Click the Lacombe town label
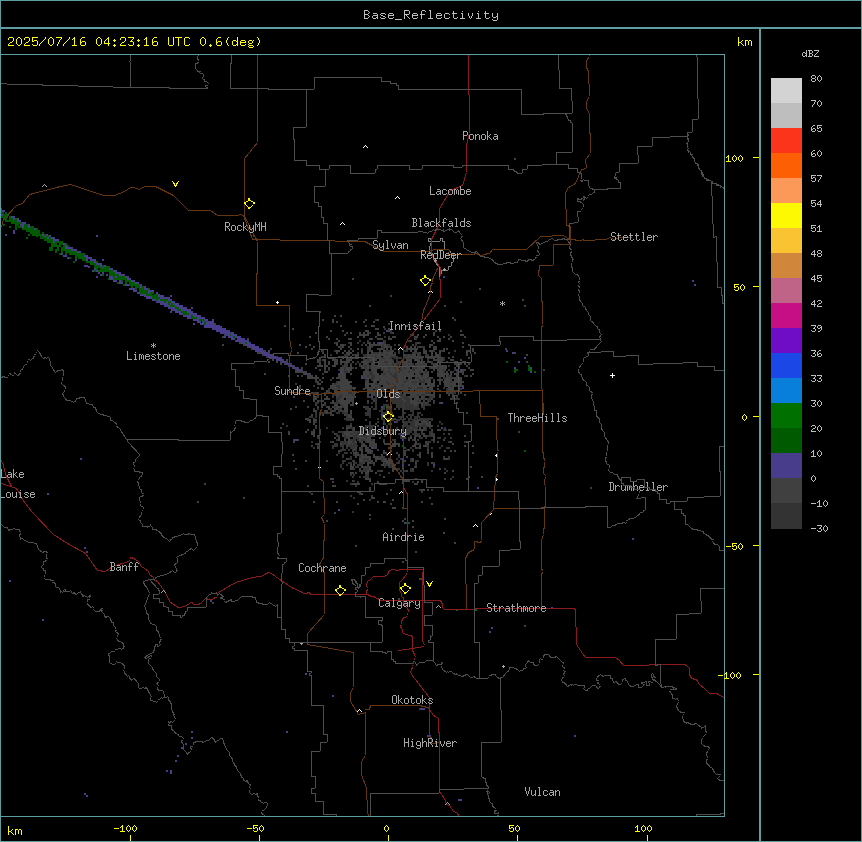Screen dimensions: 862x842 (x=450, y=191)
